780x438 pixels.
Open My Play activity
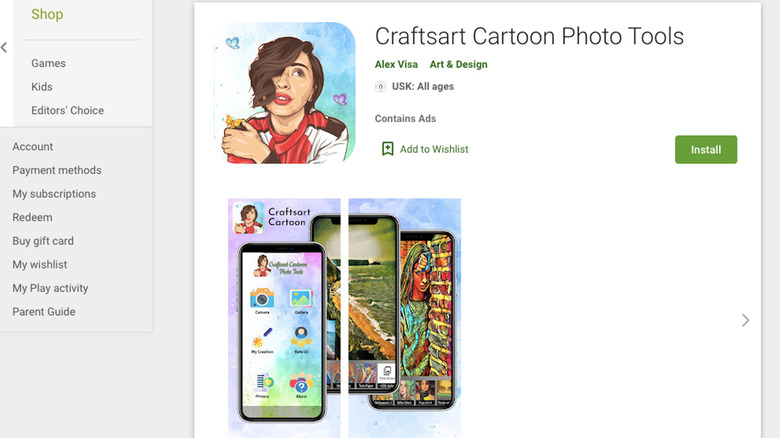pos(50,288)
